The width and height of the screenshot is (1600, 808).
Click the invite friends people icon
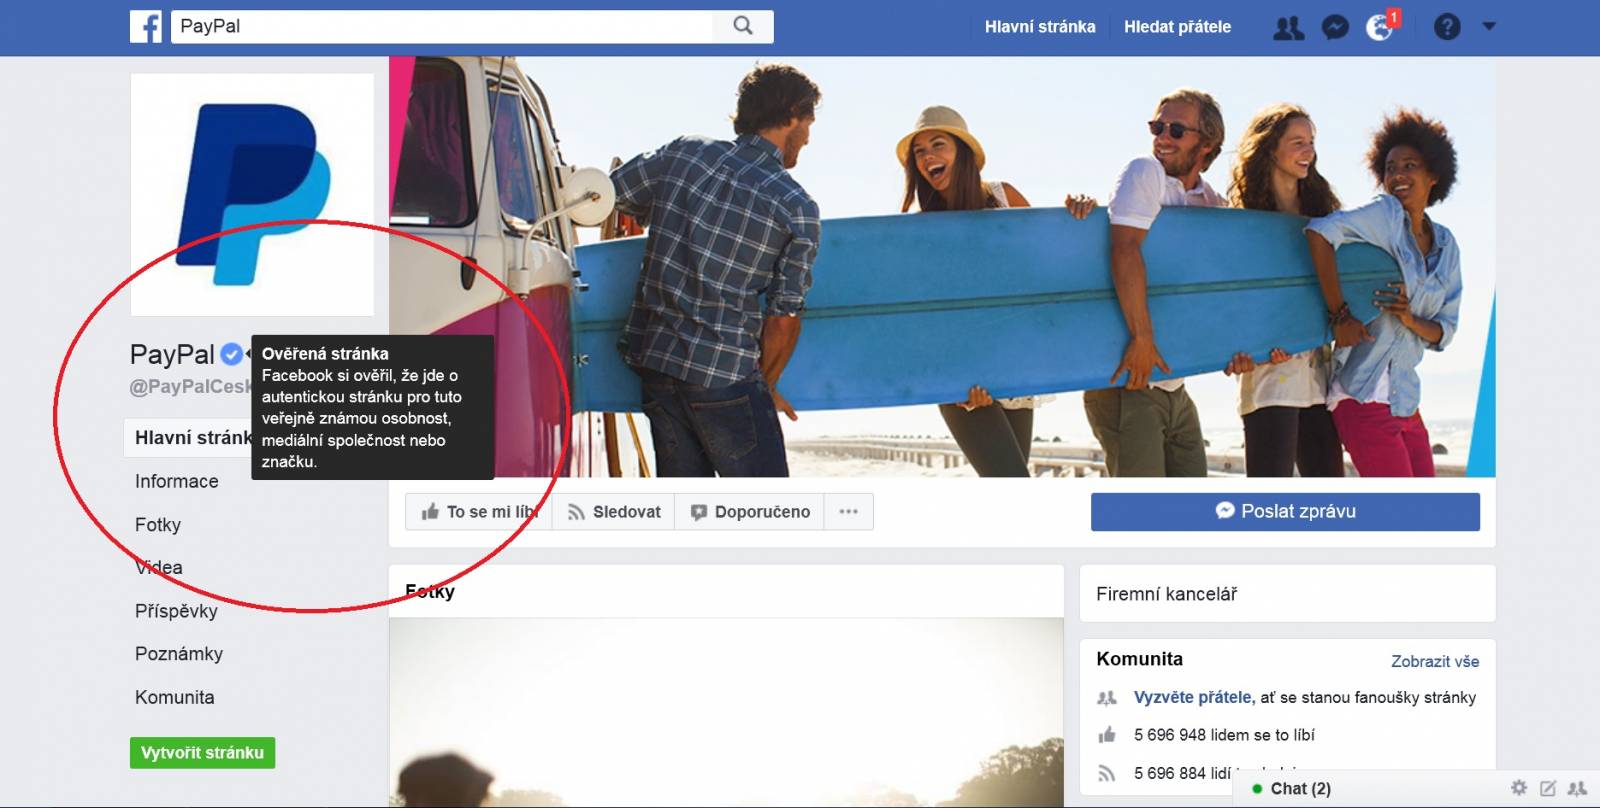point(1107,698)
